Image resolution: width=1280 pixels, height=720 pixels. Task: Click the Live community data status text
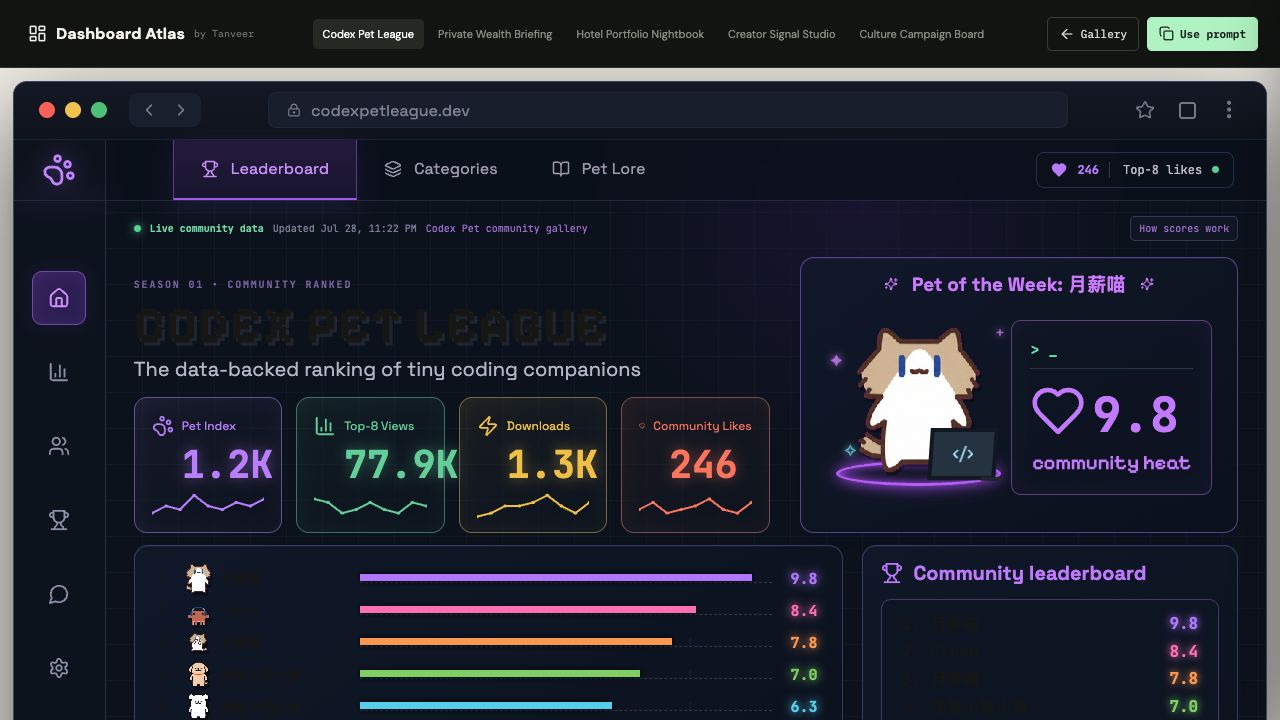(207, 229)
